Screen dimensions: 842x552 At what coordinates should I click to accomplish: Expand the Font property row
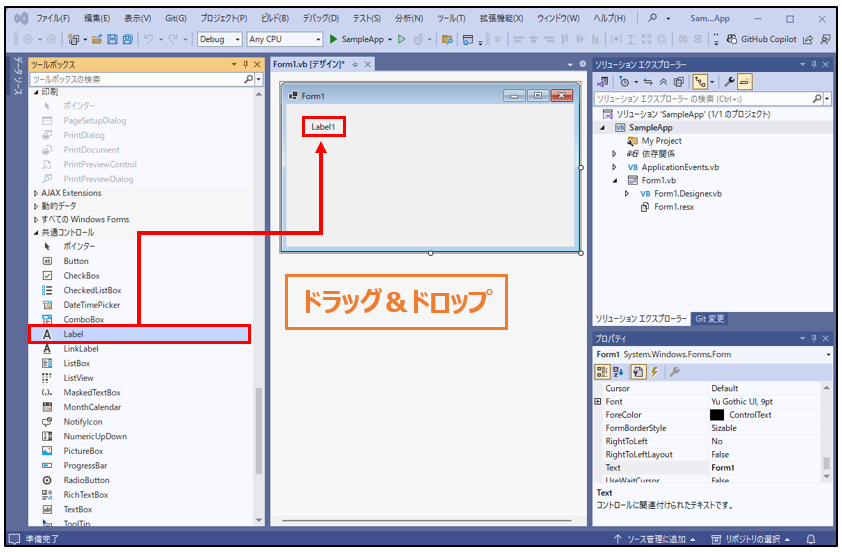[598, 402]
